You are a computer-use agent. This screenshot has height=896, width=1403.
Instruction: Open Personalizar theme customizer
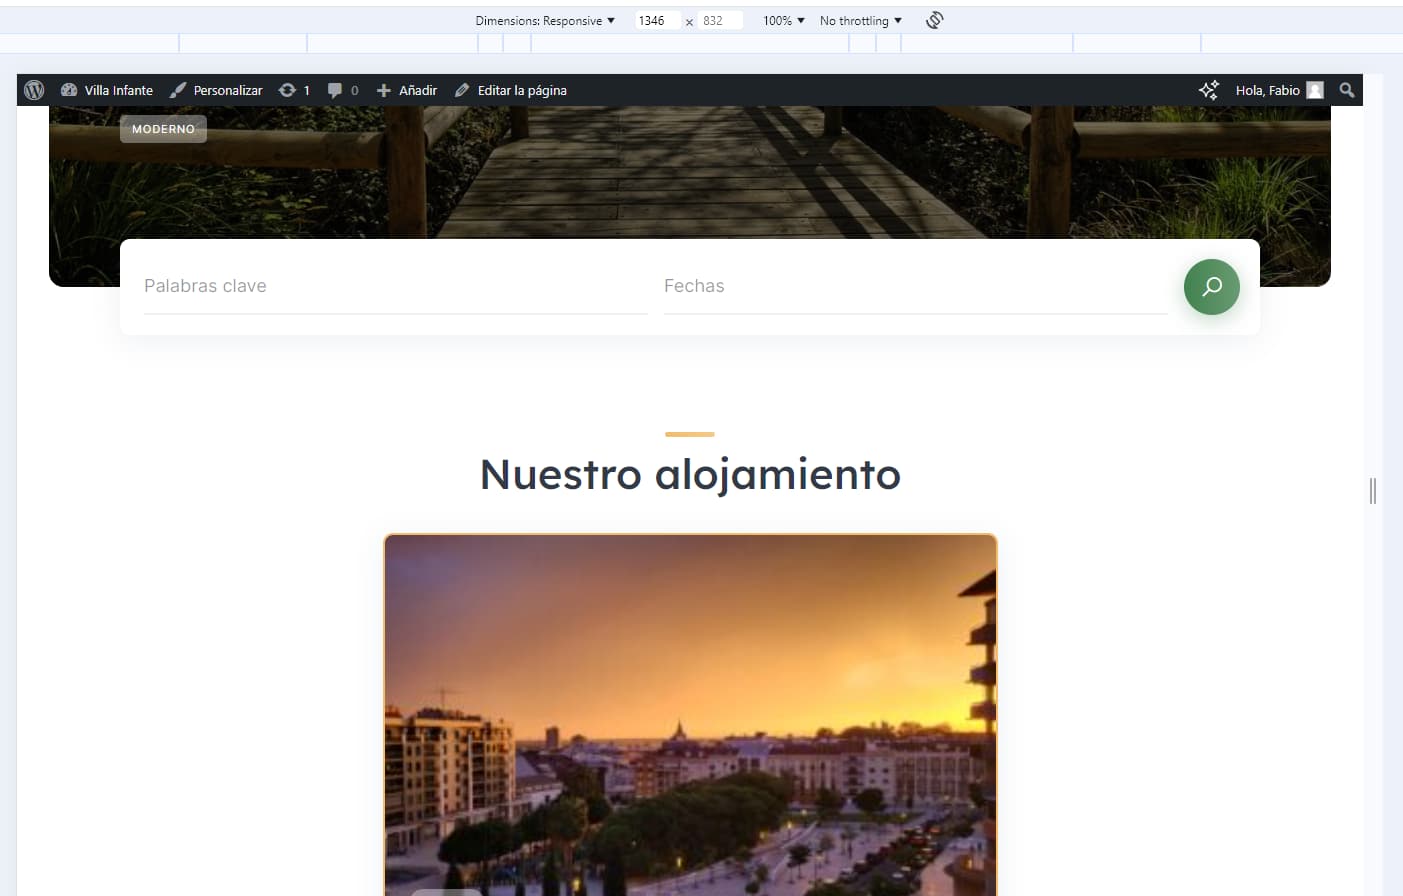[x=216, y=90]
